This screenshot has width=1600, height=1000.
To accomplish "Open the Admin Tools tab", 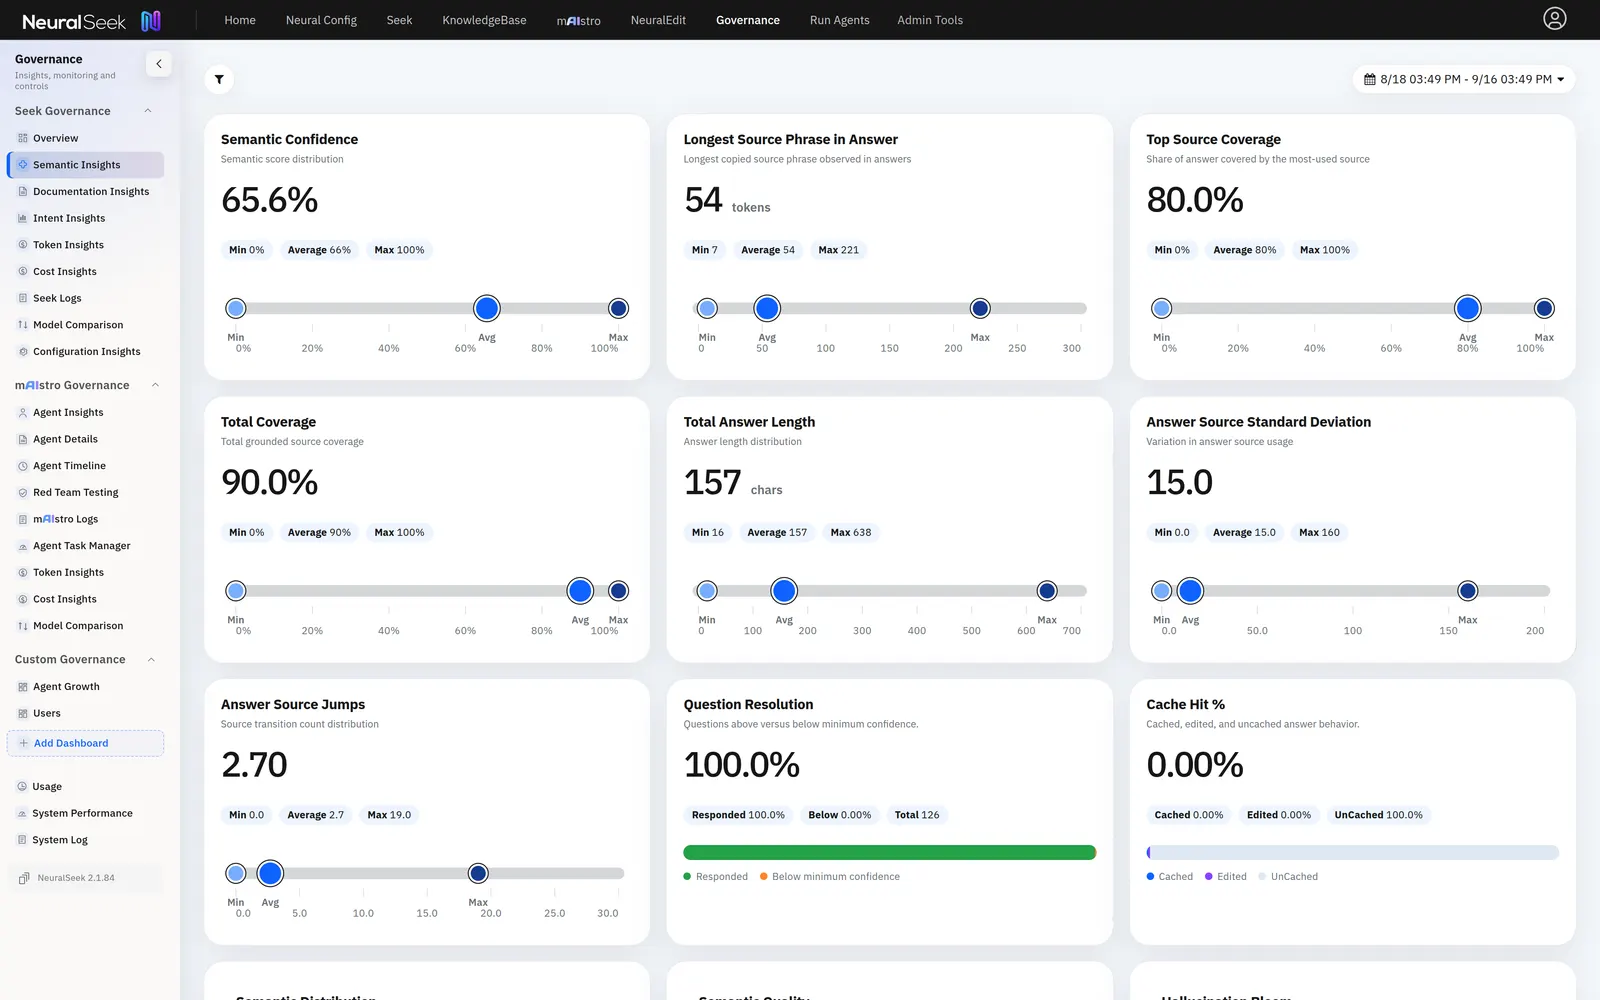I will pos(930,20).
